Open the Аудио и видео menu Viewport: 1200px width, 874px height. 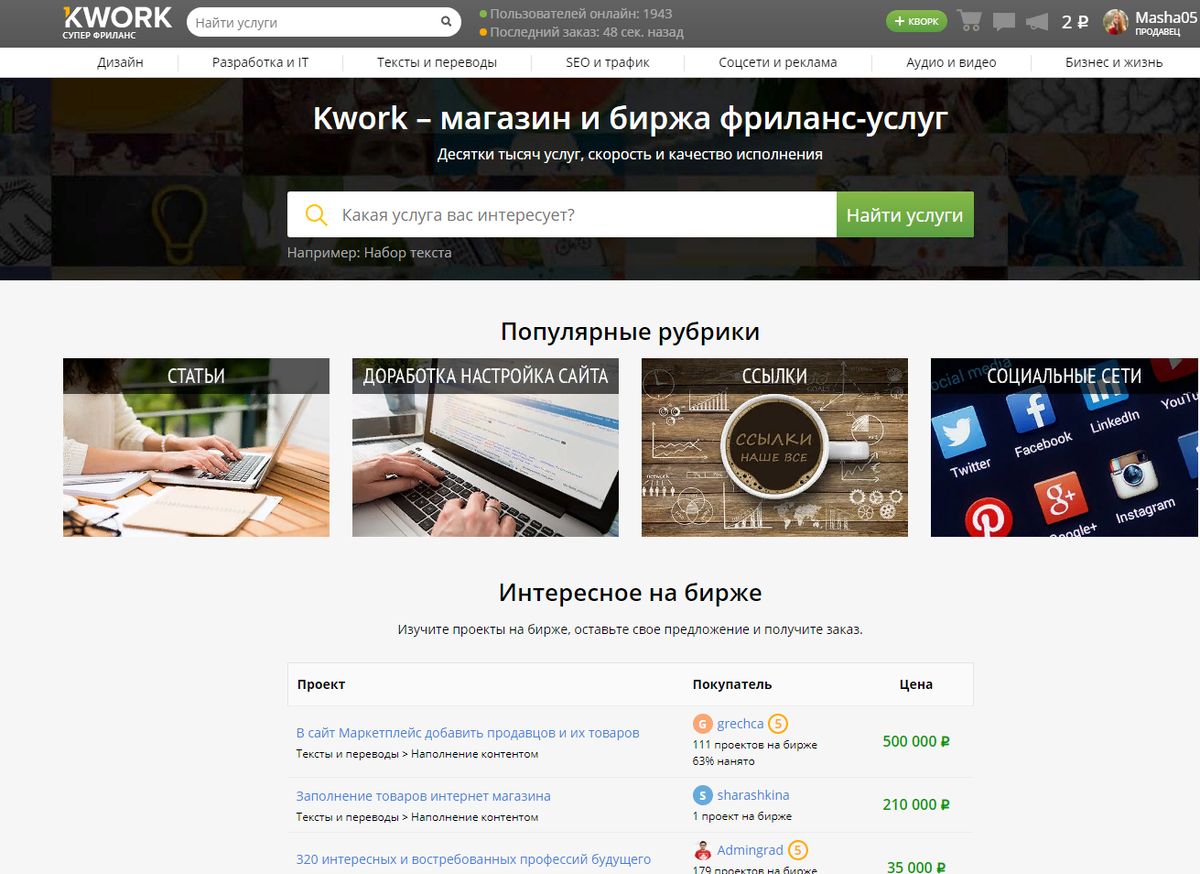[x=952, y=62]
